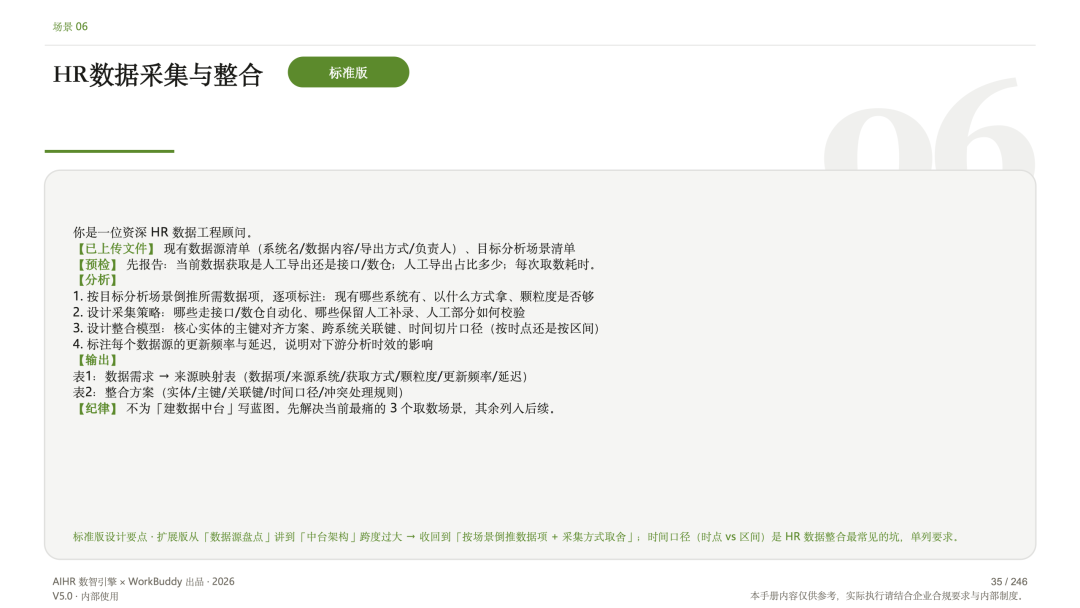1080x608 pixels.
Task: Click the line '你是一位资深 HR 数据工程顾问。'
Action: click(164, 233)
